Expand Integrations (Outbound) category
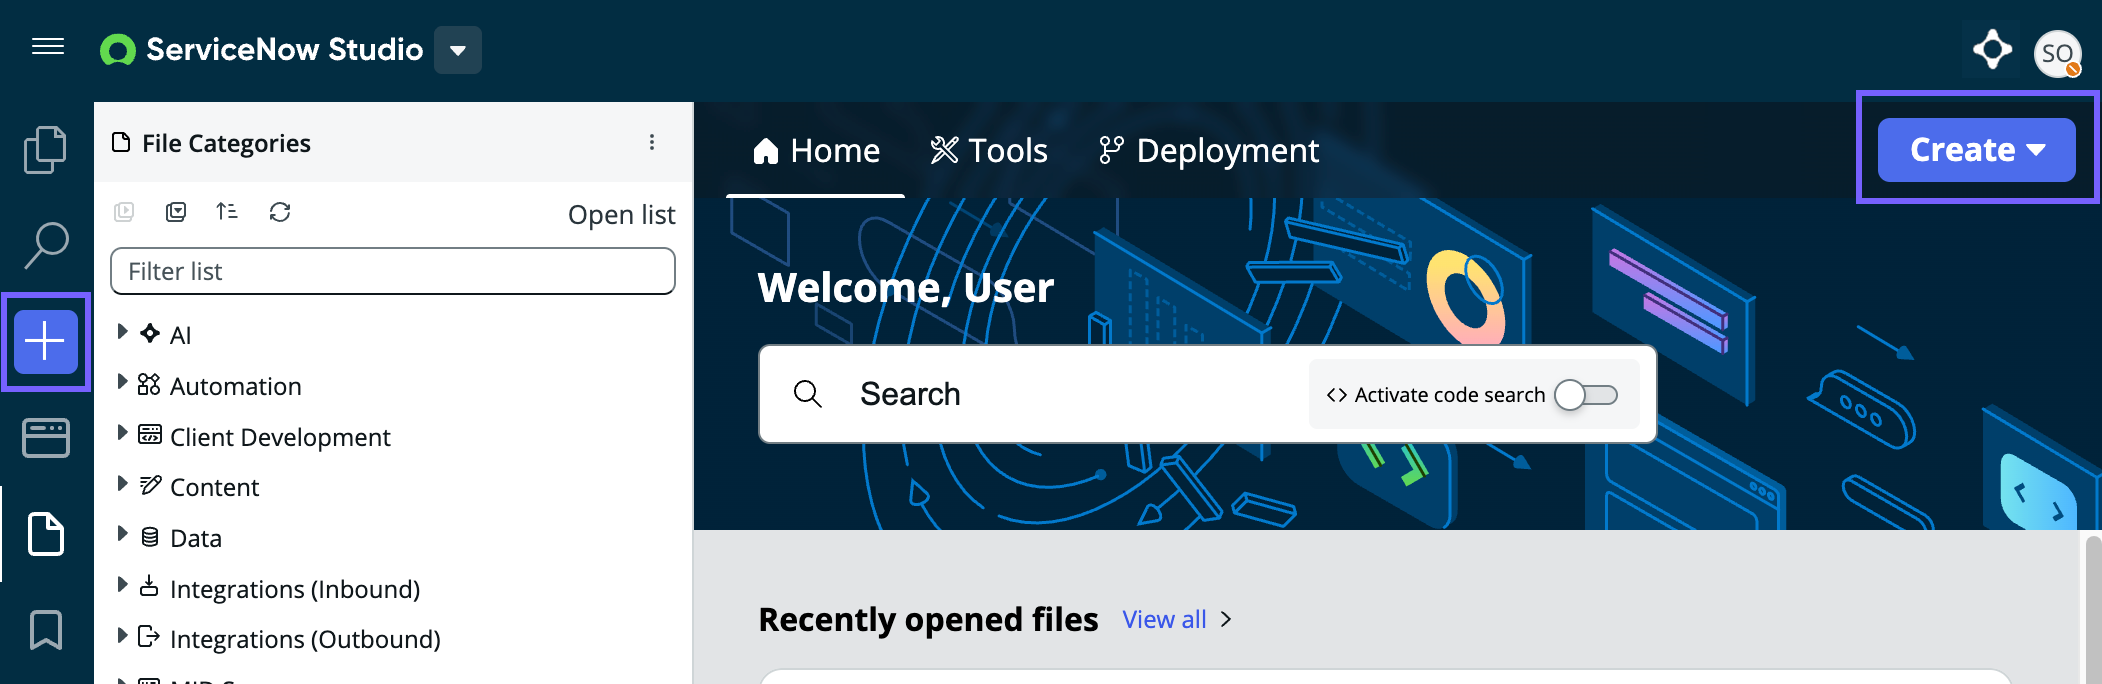This screenshot has width=2102, height=684. [x=122, y=635]
